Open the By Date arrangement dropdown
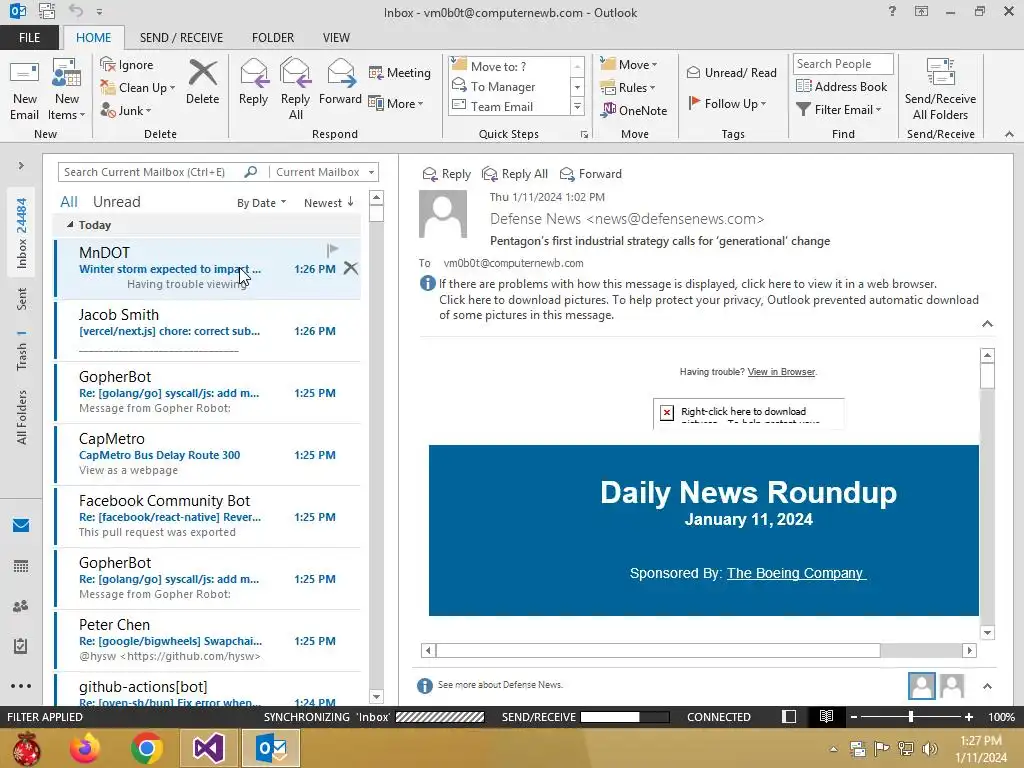The width and height of the screenshot is (1024, 768). pyautogui.click(x=261, y=203)
